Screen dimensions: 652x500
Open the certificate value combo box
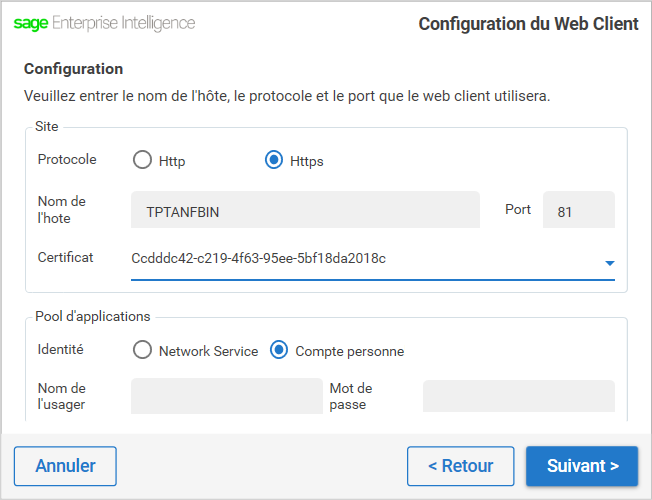click(x=360, y=259)
